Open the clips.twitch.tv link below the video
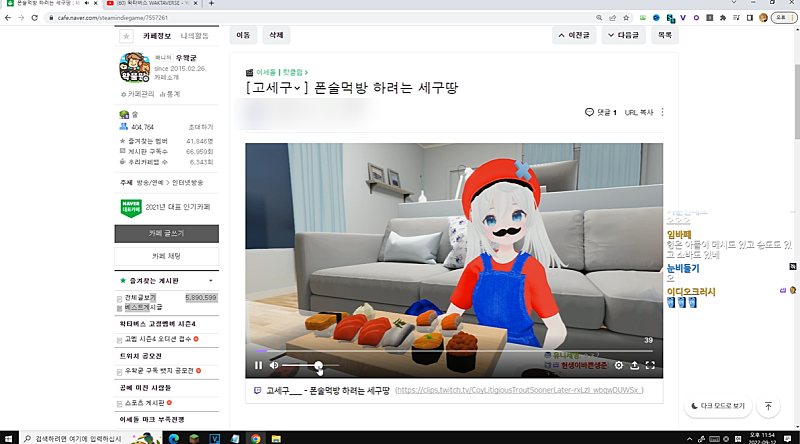800x444 pixels. [x=519, y=390]
